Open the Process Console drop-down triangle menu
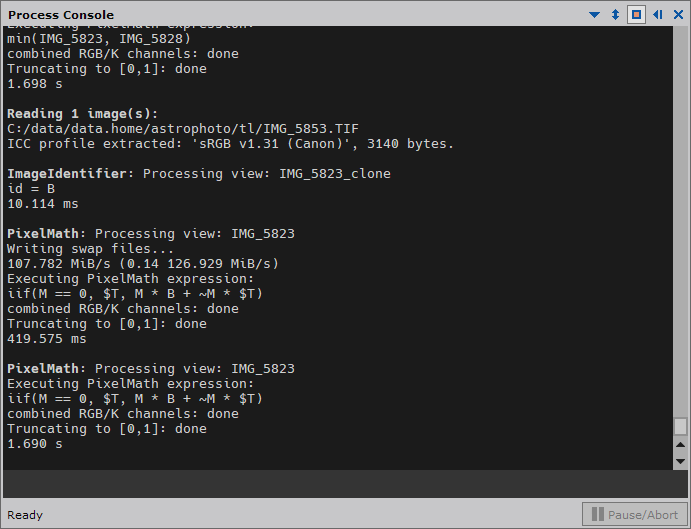 594,15
